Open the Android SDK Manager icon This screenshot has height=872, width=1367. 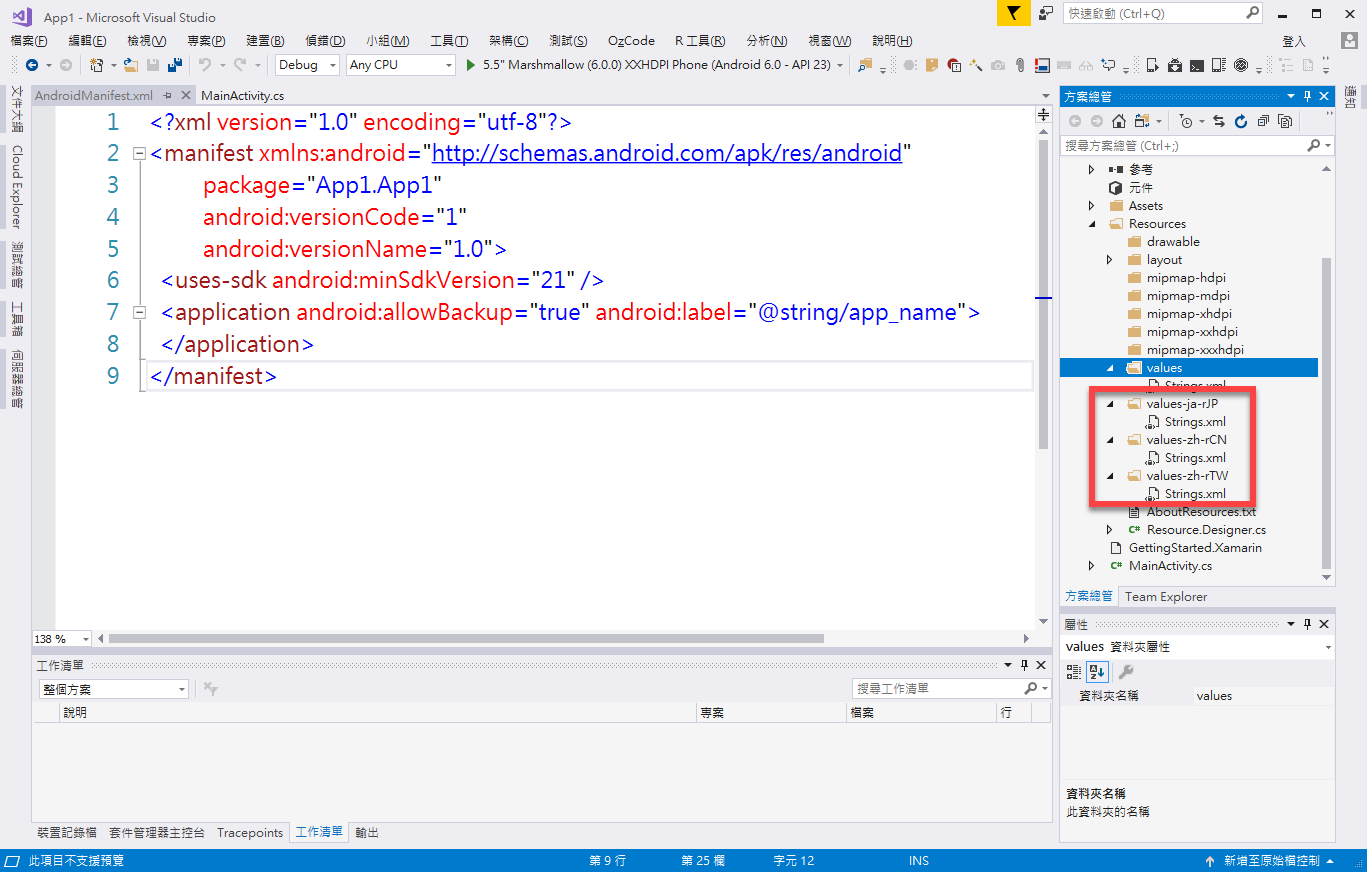click(1175, 65)
